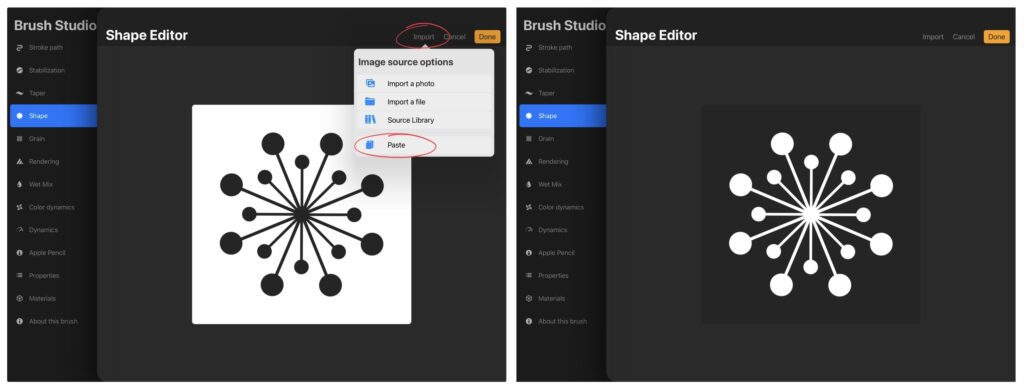Click the black-on-white starburst shape preview

click(x=302, y=214)
